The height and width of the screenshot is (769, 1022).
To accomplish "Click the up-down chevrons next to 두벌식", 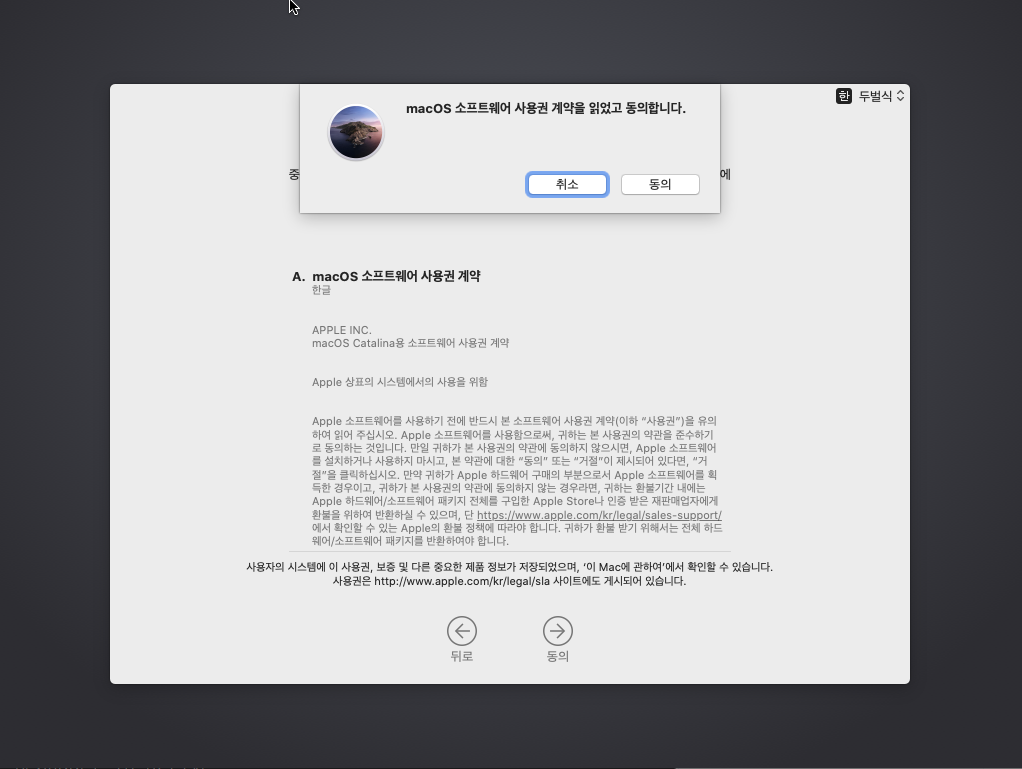I will point(900,96).
